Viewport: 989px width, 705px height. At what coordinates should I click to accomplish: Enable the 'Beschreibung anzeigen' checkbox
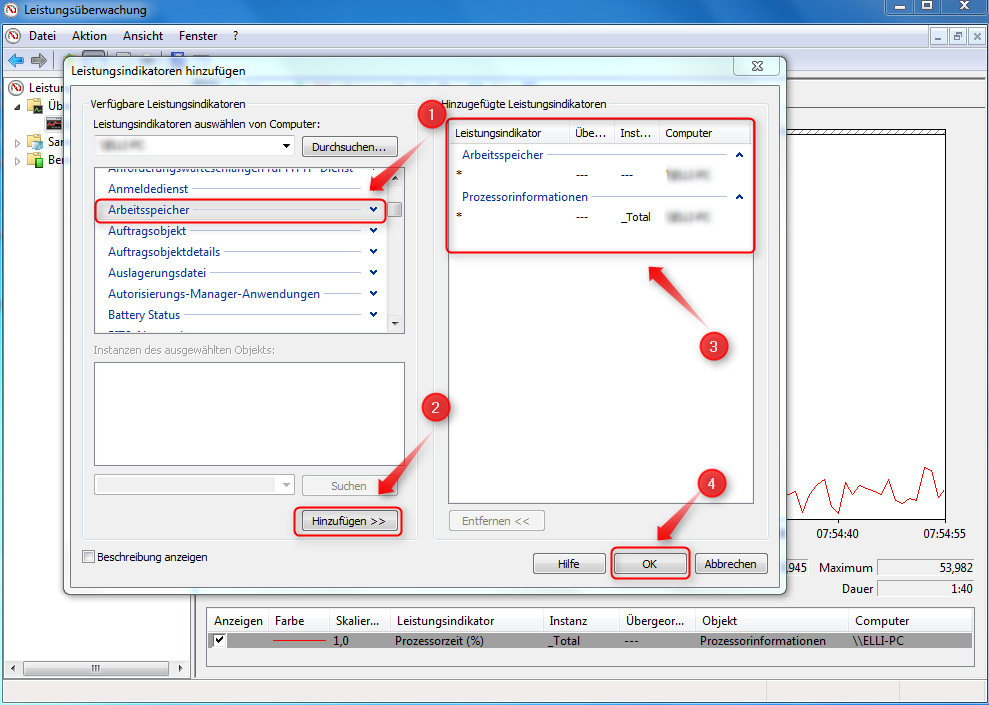[x=88, y=557]
